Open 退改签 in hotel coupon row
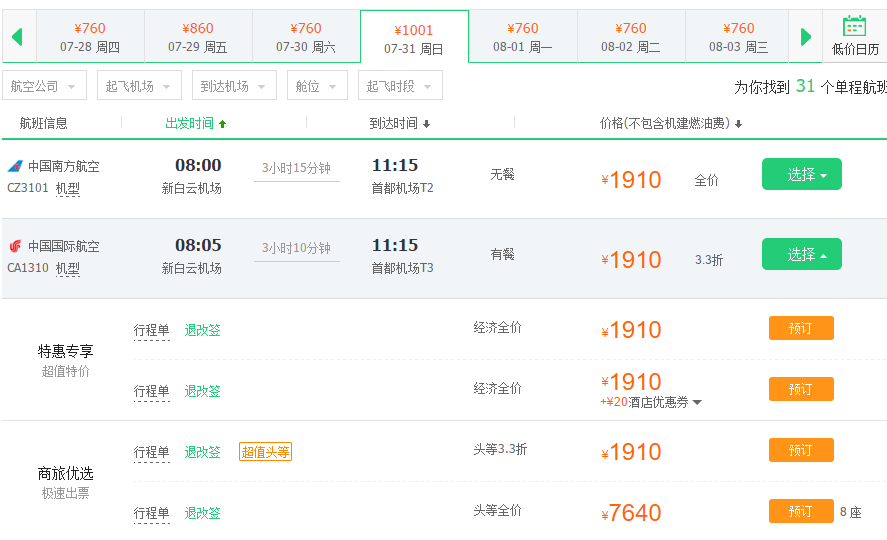This screenshot has height=540, width=887. [x=202, y=391]
